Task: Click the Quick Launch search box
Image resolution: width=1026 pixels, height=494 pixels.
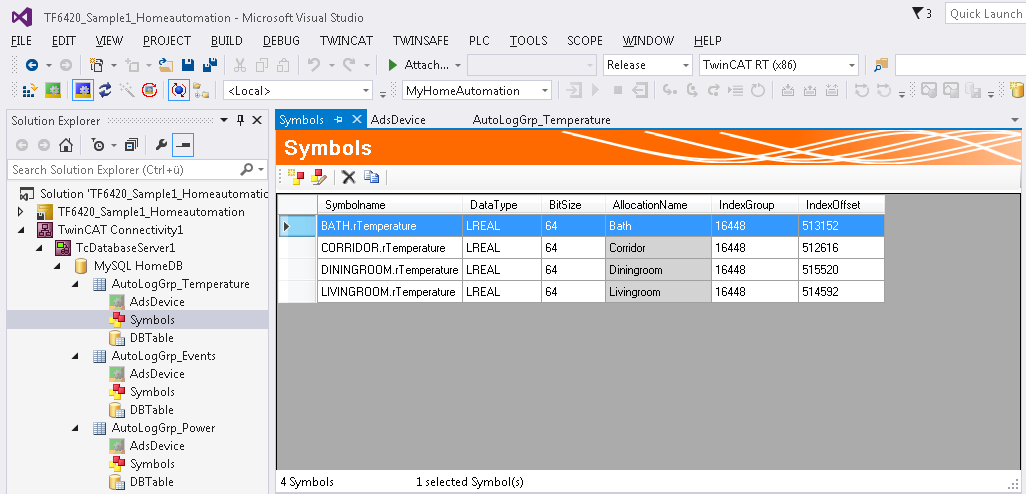Action: click(985, 14)
